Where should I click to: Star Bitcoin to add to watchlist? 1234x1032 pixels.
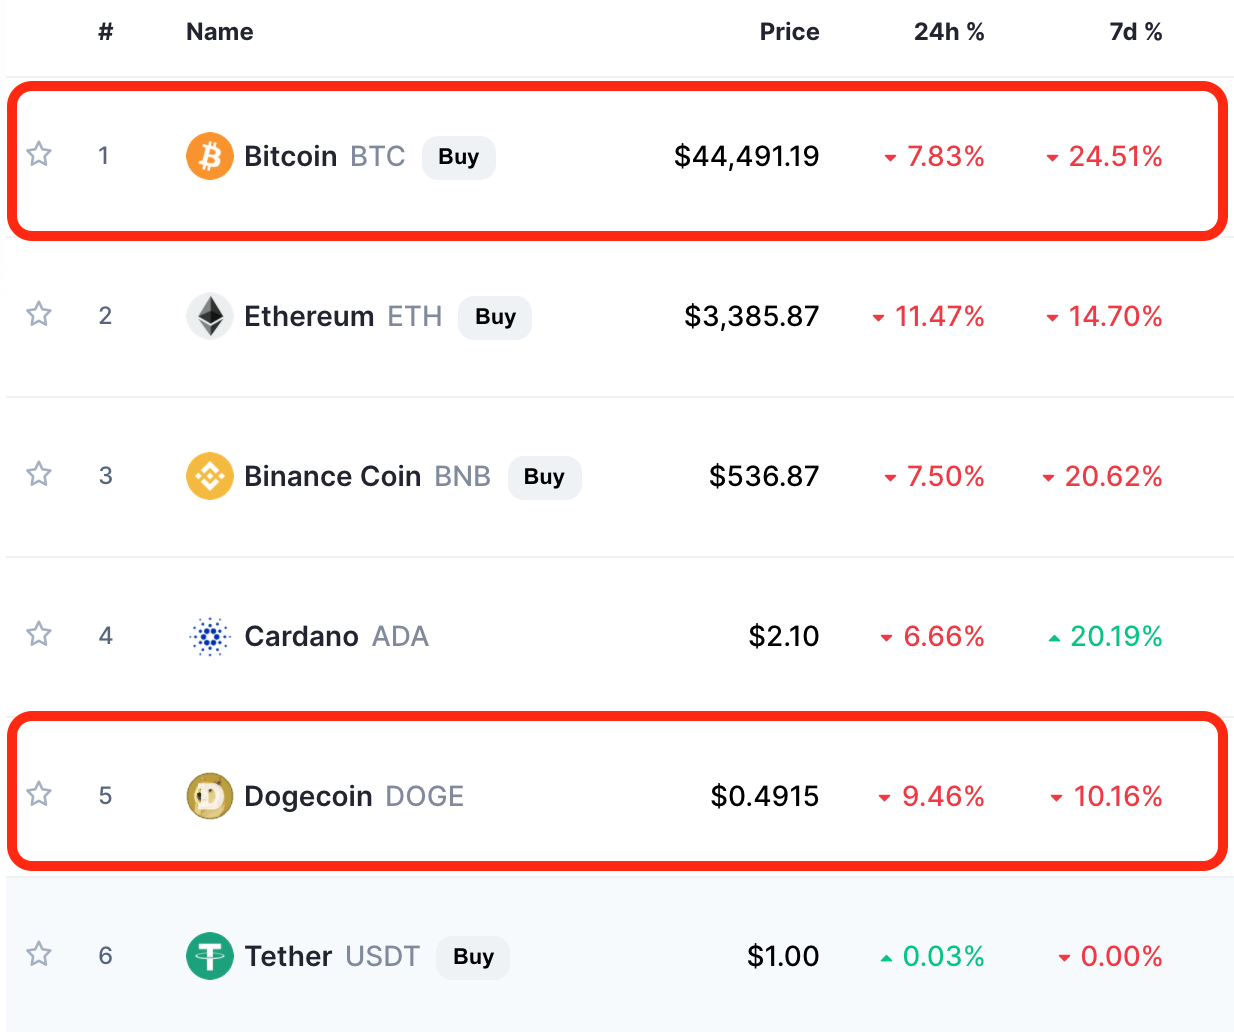[39, 154]
